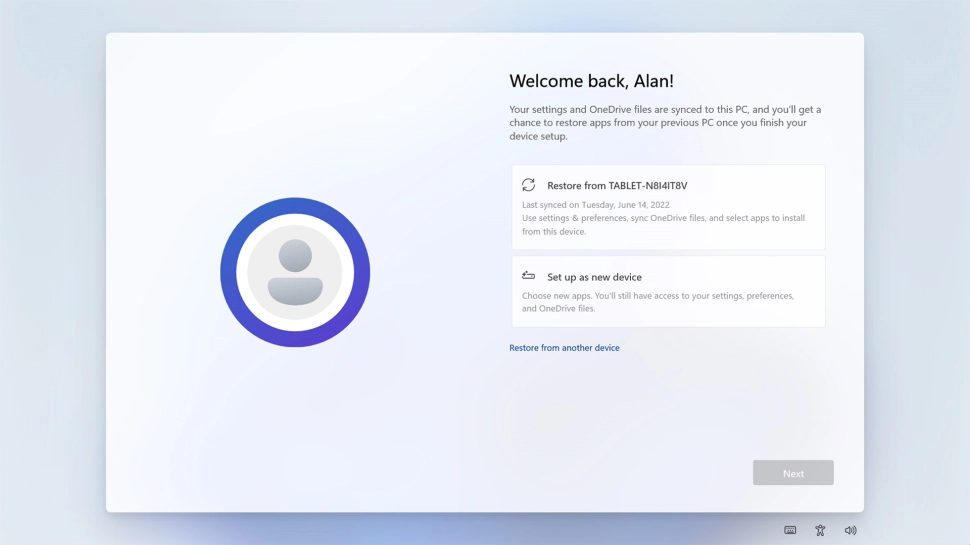This screenshot has height=545, width=970.
Task: Click the sync arrows icon on the Restore option
Action: pyautogui.click(x=528, y=185)
